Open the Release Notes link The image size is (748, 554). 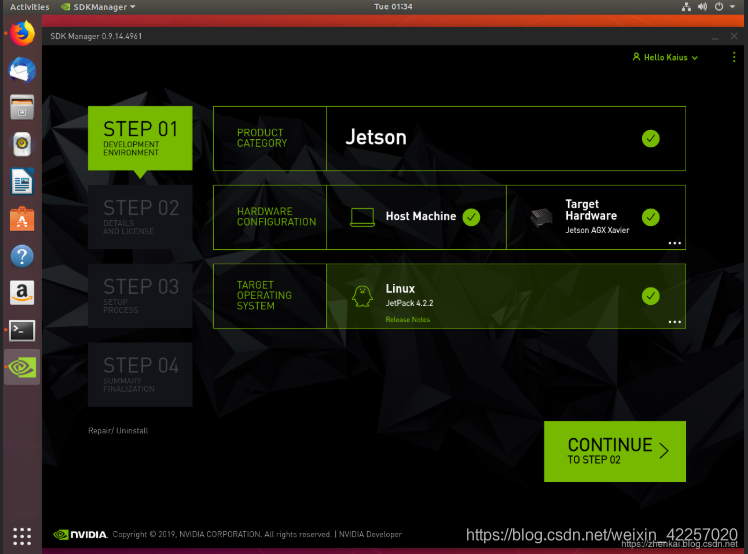[x=408, y=319]
